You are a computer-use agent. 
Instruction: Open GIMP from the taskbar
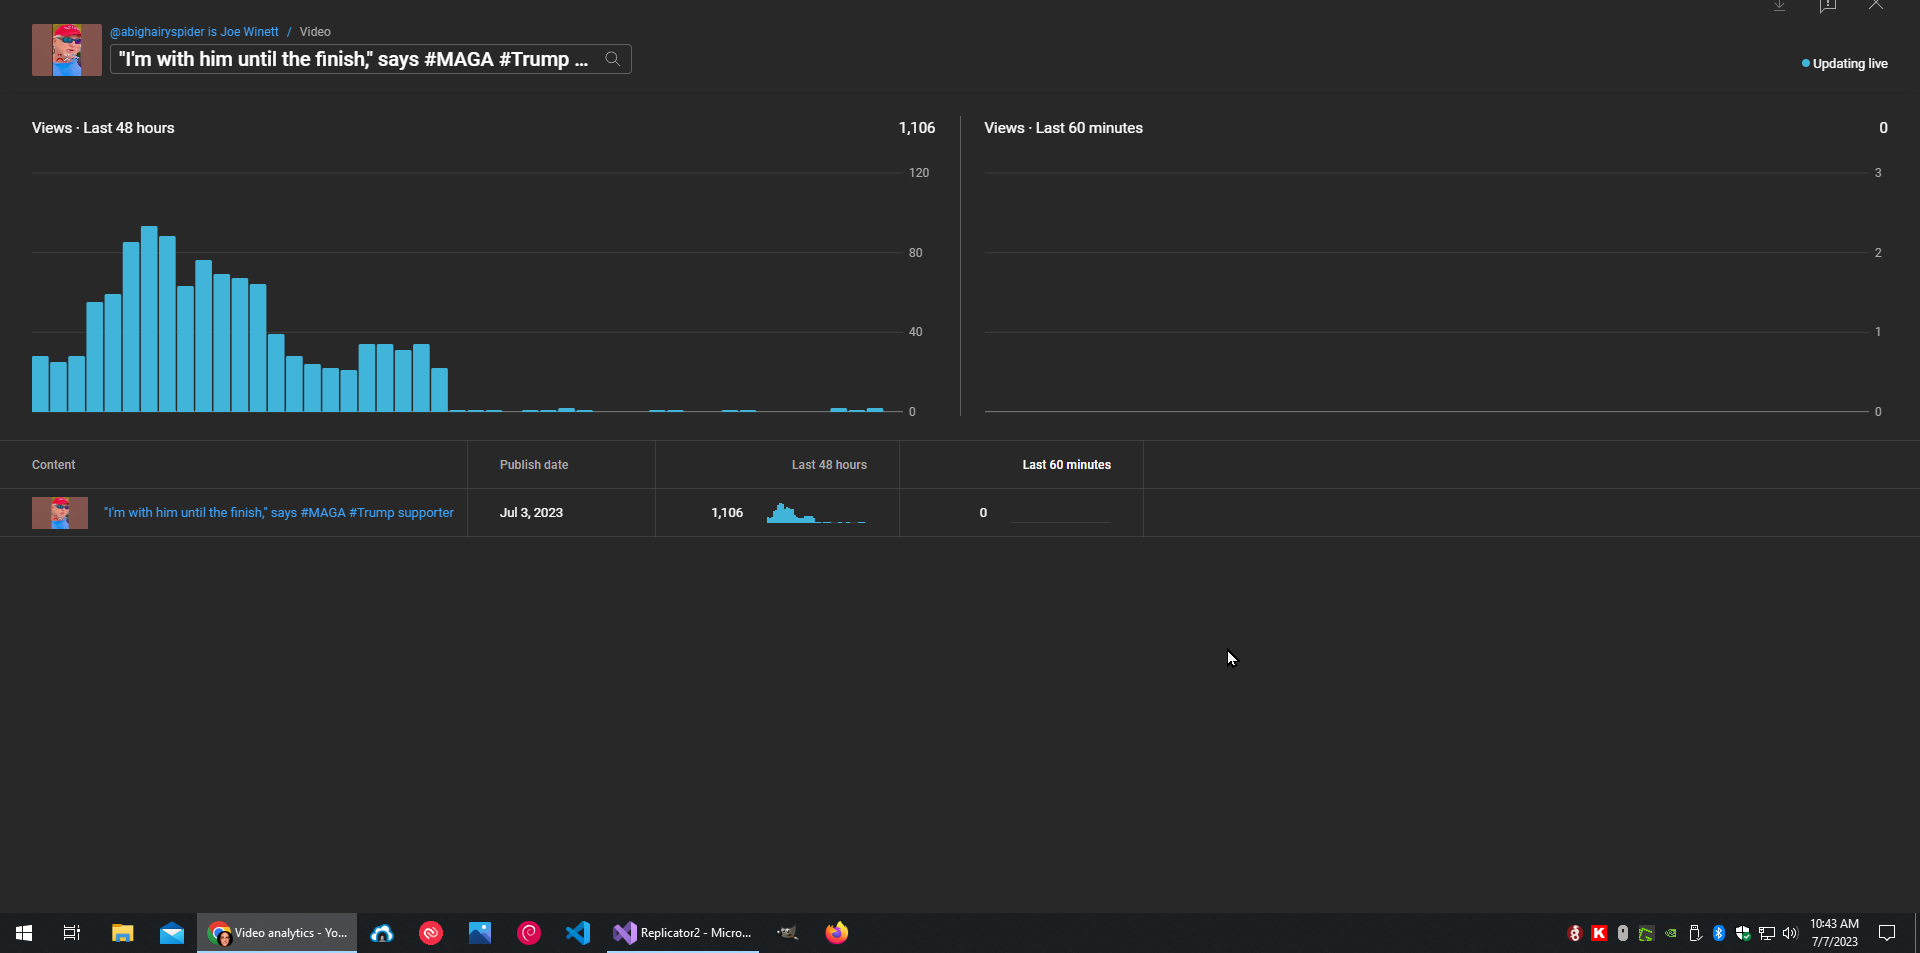click(788, 933)
